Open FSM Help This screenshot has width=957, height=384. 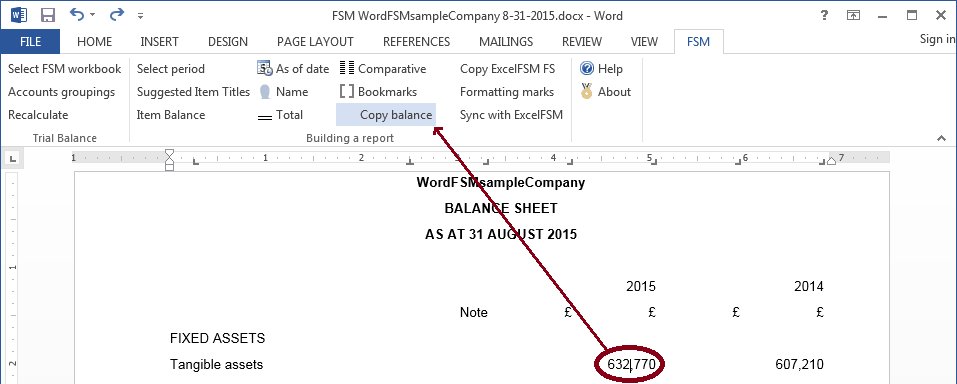click(x=602, y=69)
